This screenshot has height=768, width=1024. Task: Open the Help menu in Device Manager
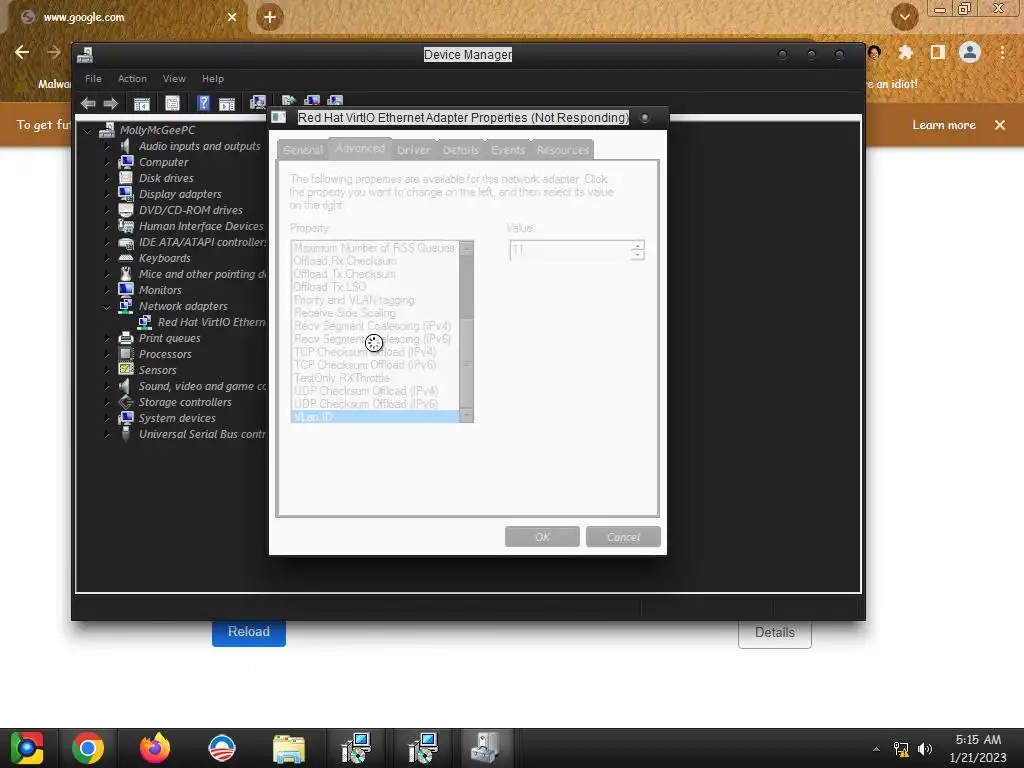[x=213, y=78]
